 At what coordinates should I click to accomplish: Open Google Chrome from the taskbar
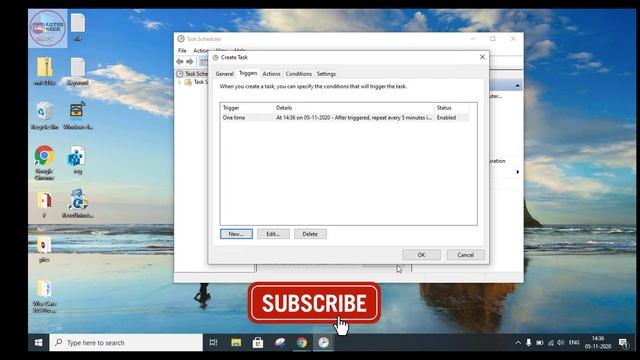(302, 342)
